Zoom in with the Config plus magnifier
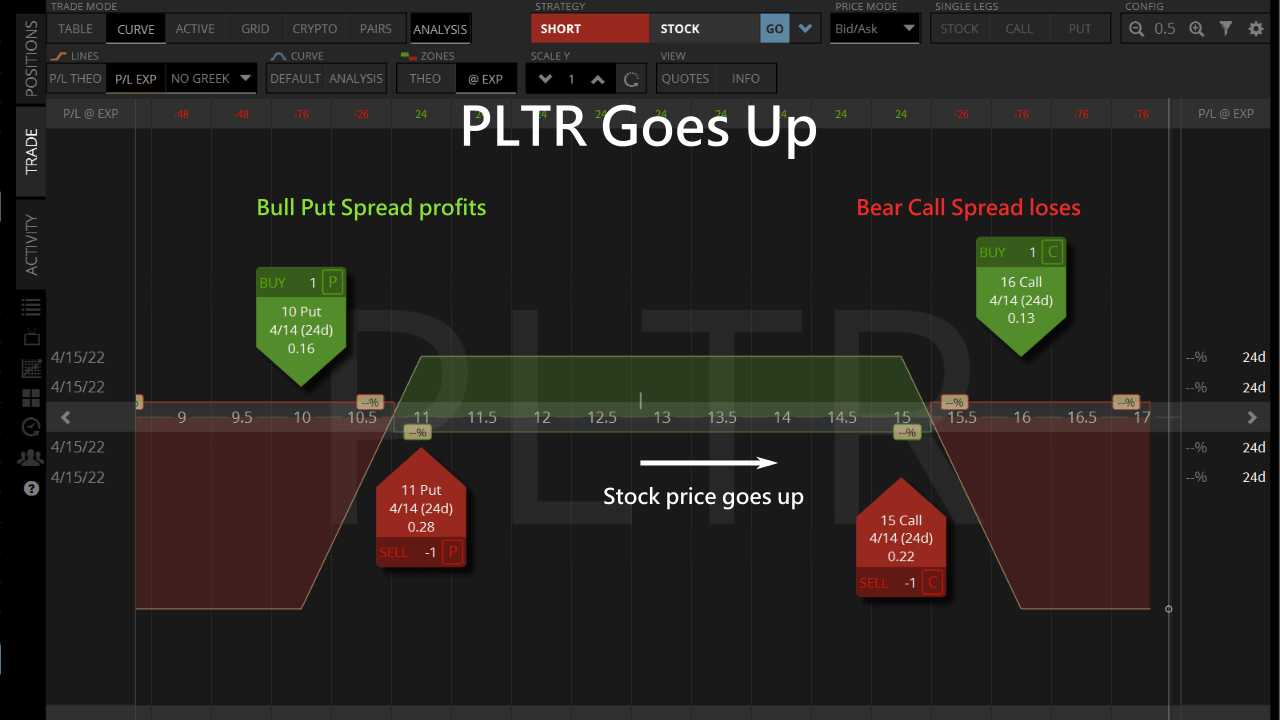The height and width of the screenshot is (720, 1280). pyautogui.click(x=1196, y=29)
